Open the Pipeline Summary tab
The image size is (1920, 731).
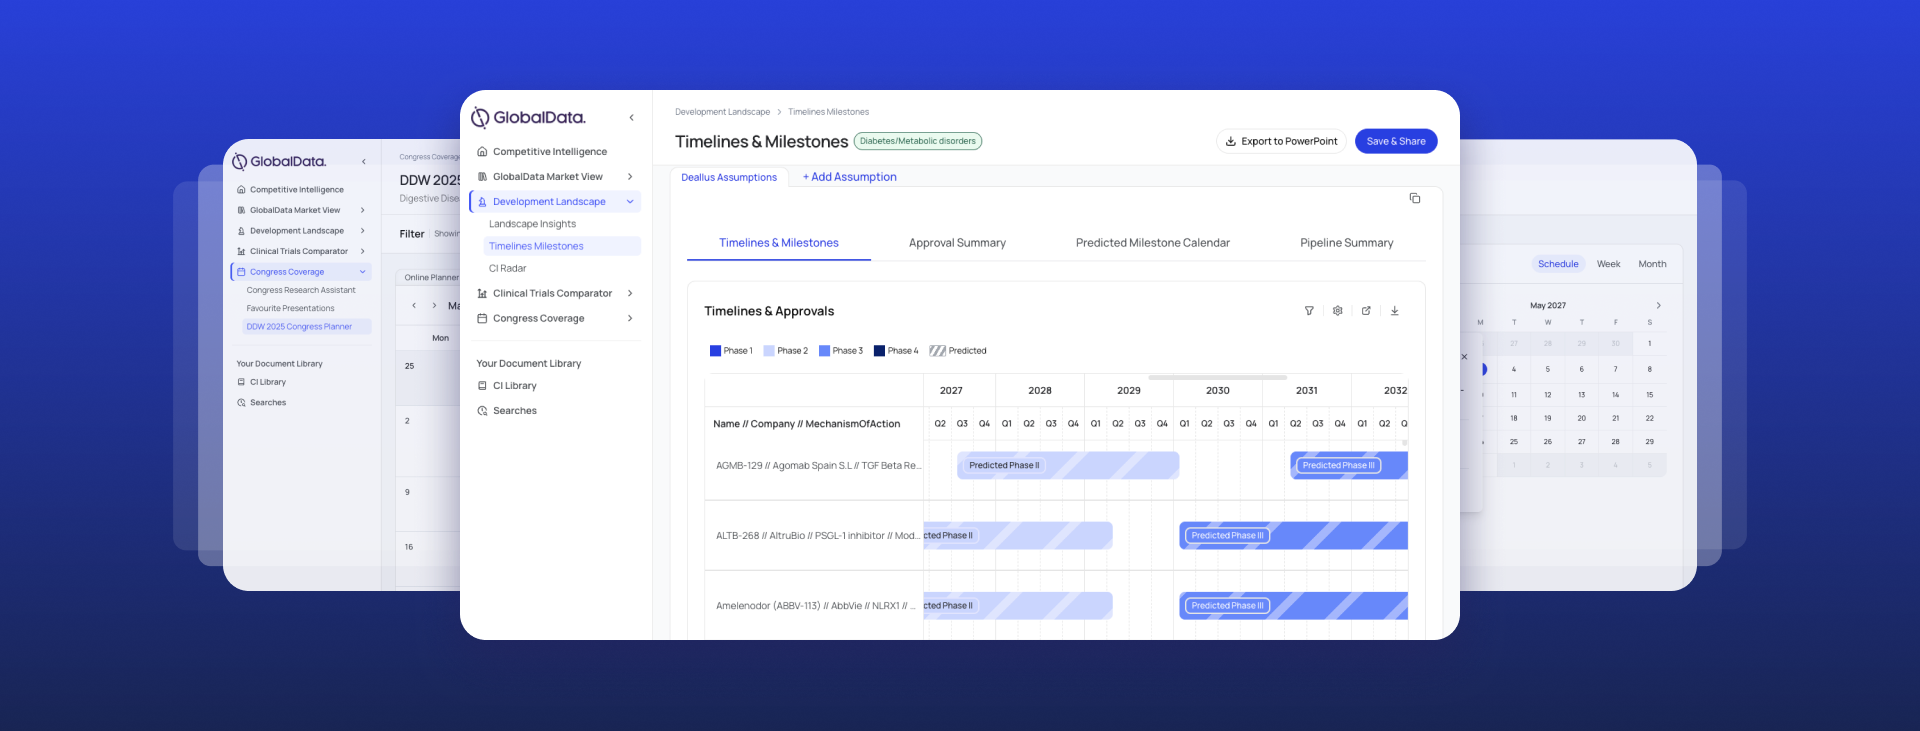(x=1346, y=243)
